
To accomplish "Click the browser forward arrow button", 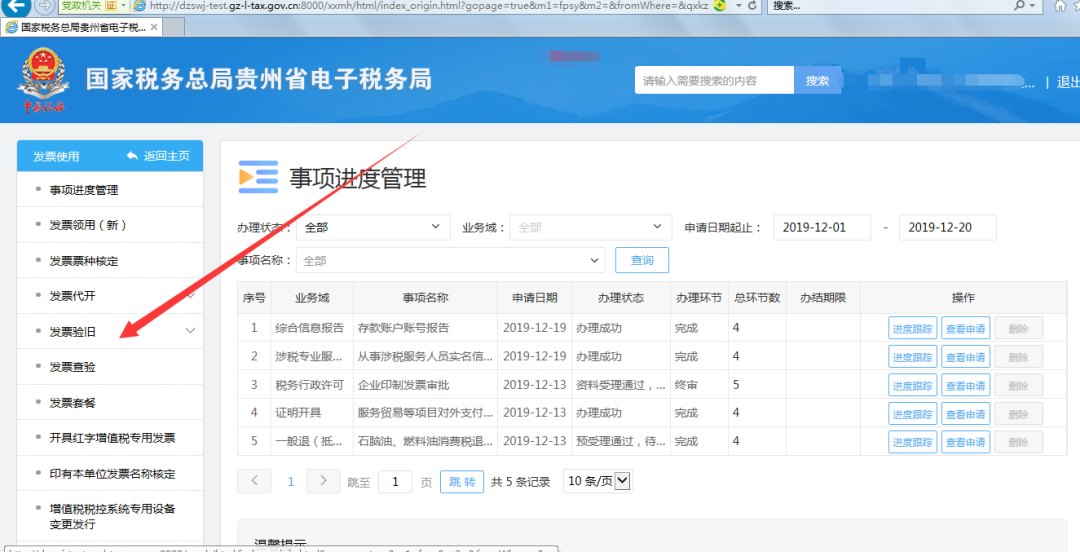I will pos(45,6).
